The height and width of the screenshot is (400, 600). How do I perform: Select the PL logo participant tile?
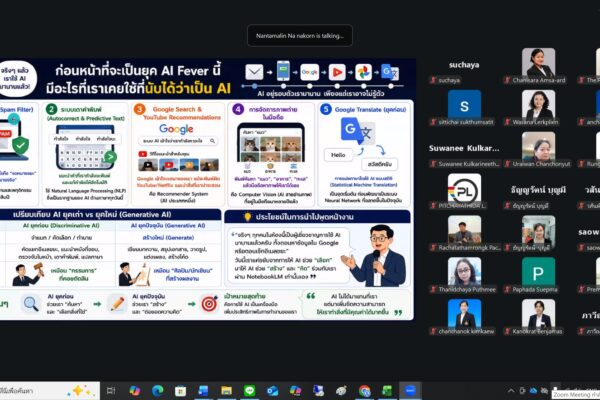[464, 188]
